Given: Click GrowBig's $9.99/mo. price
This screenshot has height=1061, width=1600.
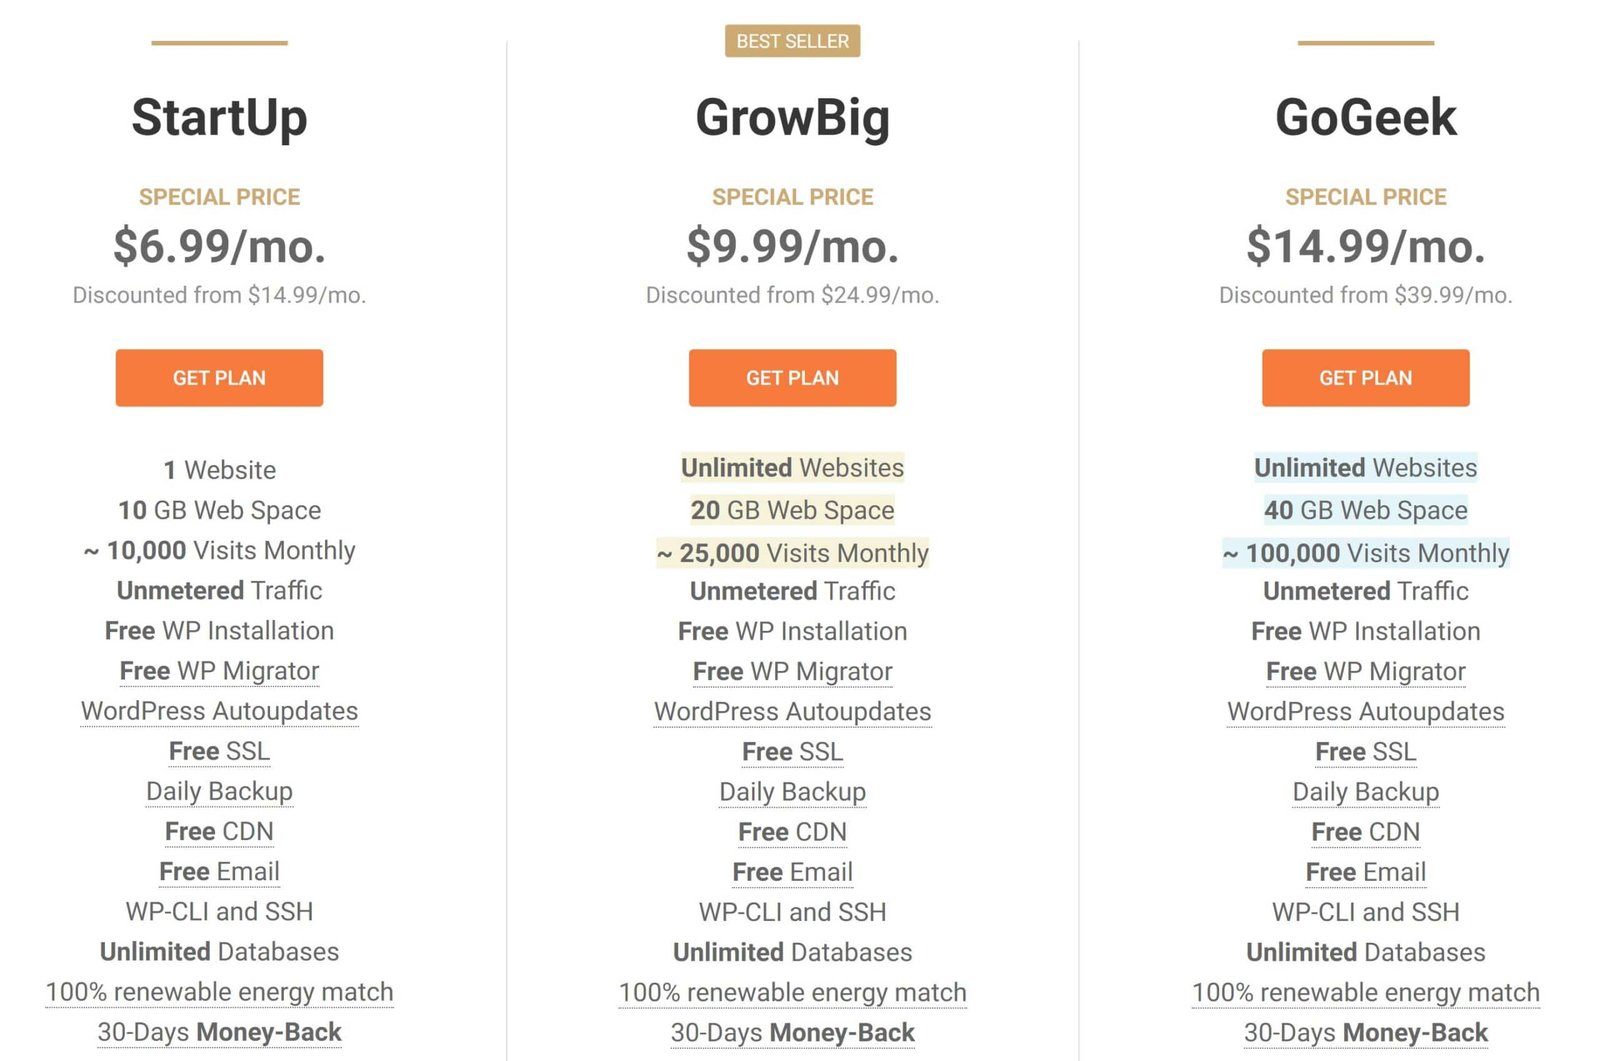Looking at the screenshot, I should point(792,246).
